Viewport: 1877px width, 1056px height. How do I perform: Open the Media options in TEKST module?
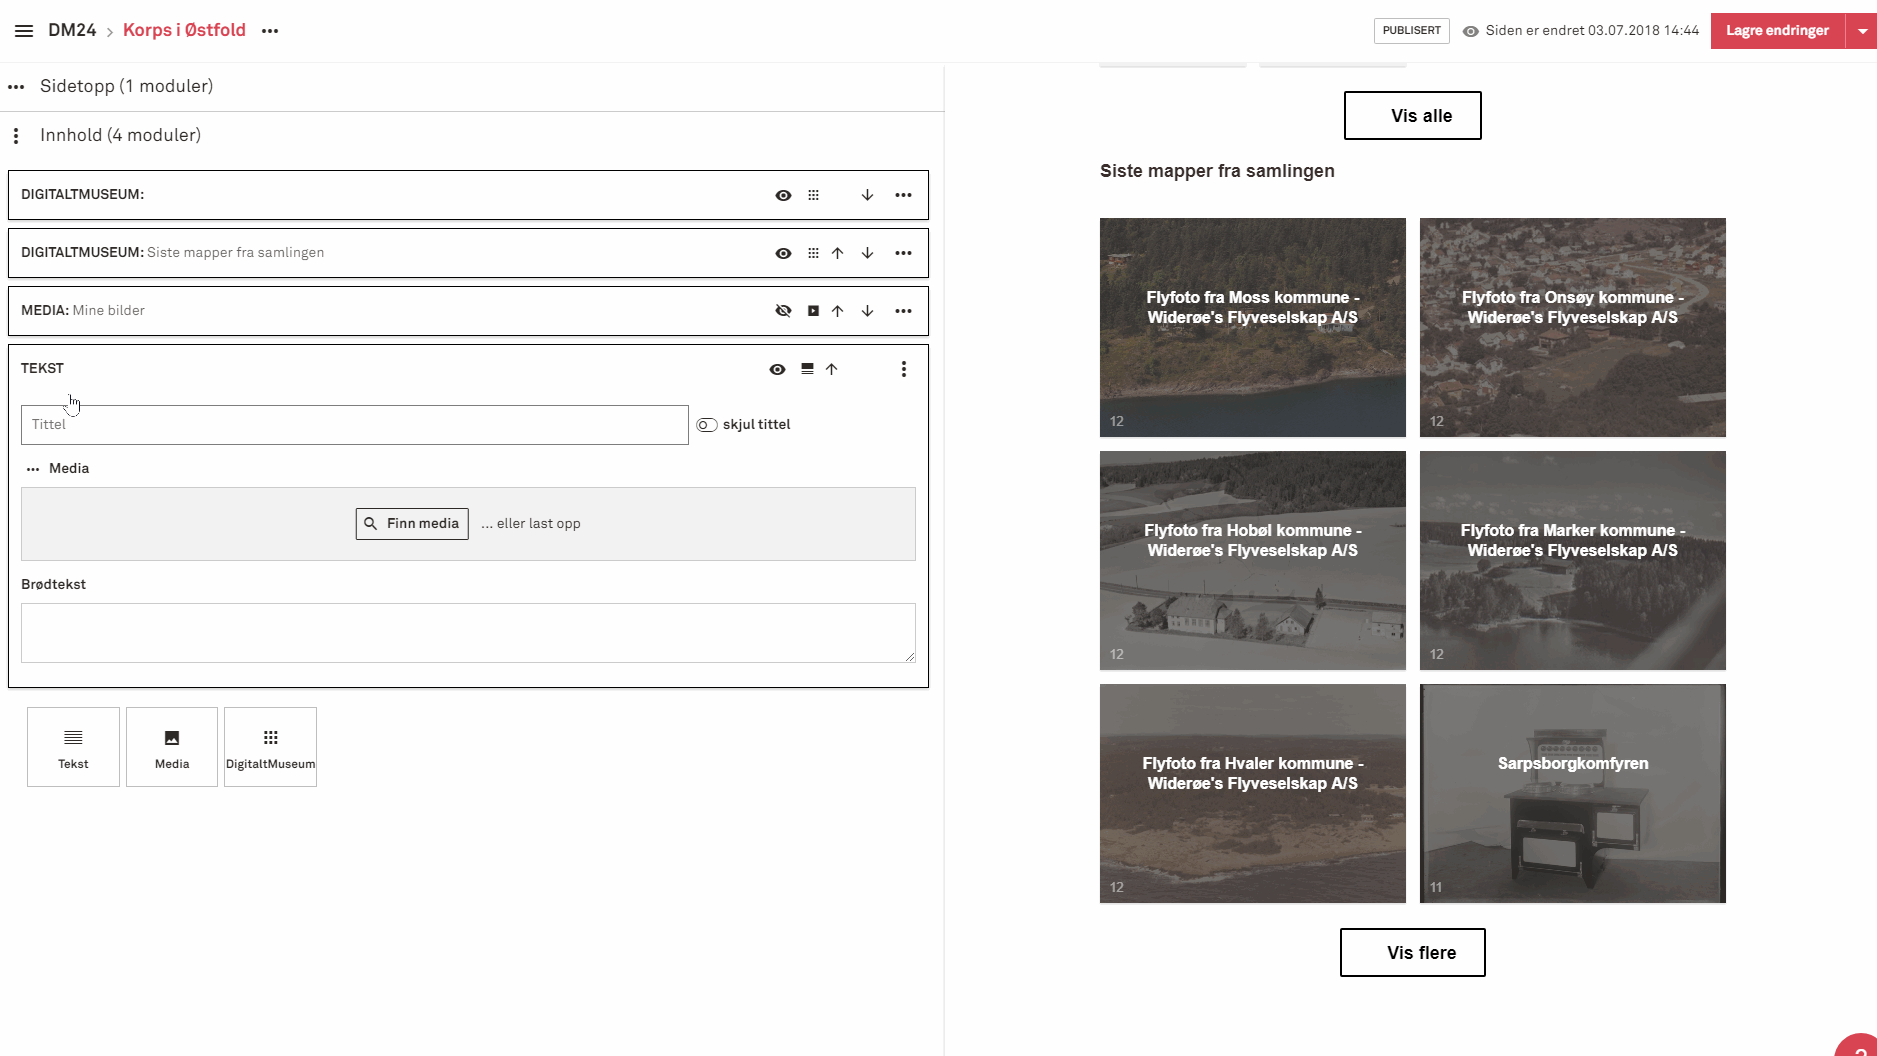(x=33, y=469)
